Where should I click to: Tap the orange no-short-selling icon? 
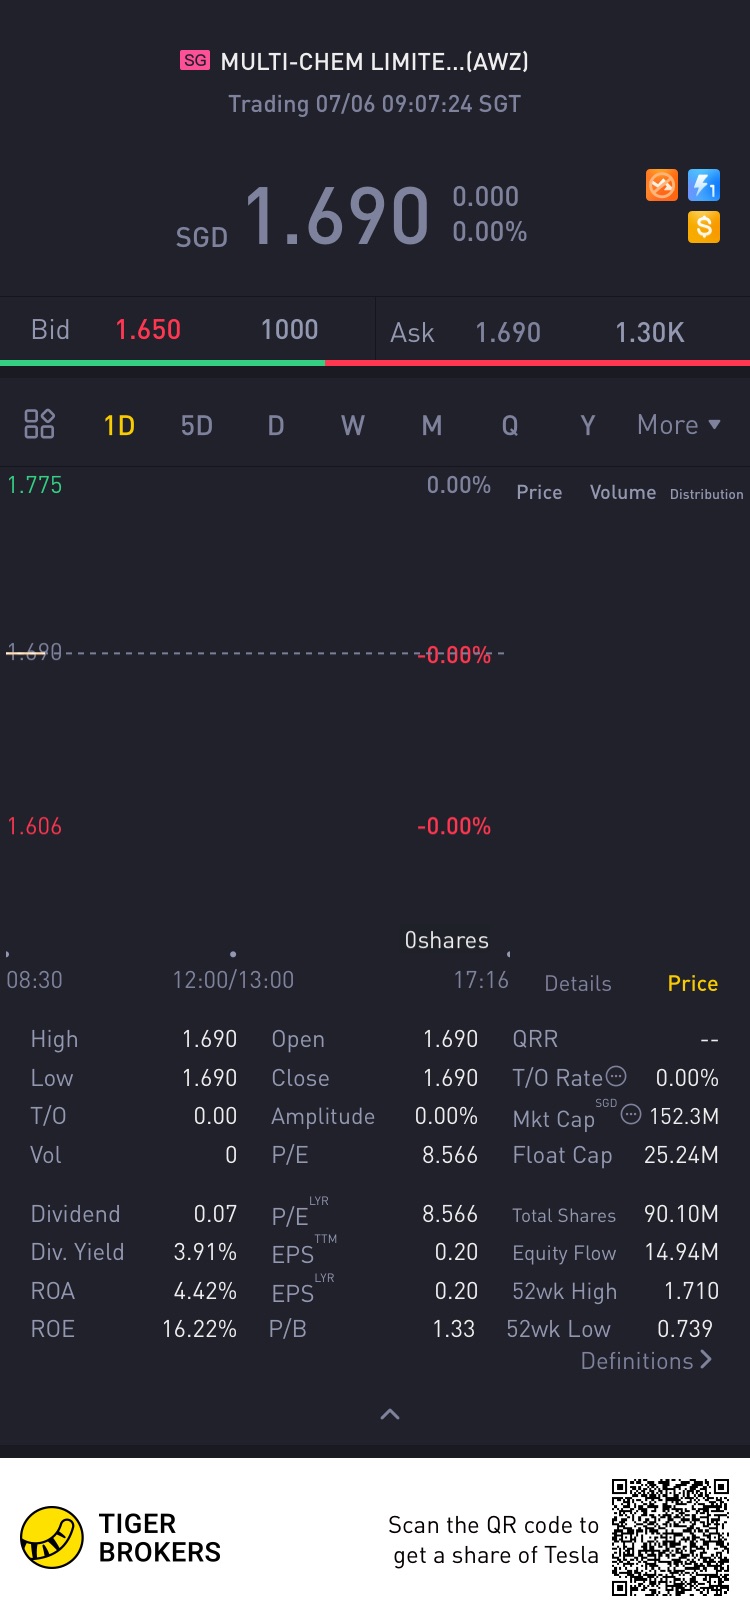coord(662,185)
